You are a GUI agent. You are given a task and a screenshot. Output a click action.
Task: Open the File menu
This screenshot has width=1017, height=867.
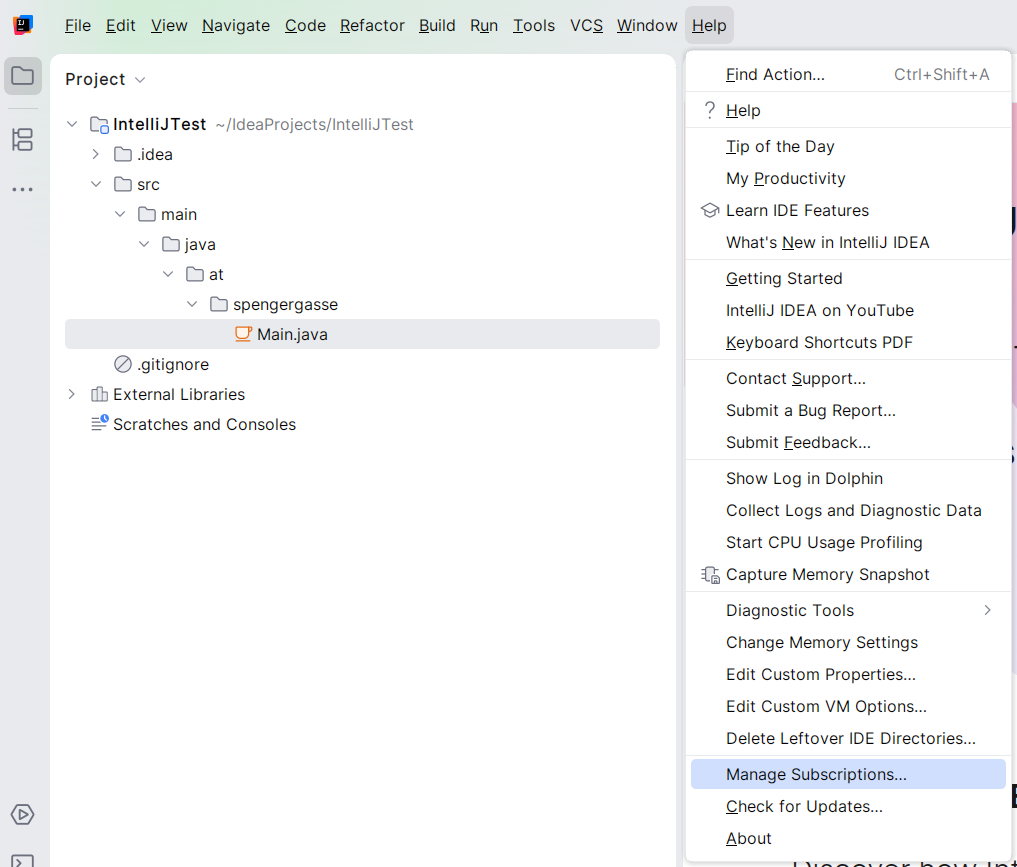click(78, 25)
